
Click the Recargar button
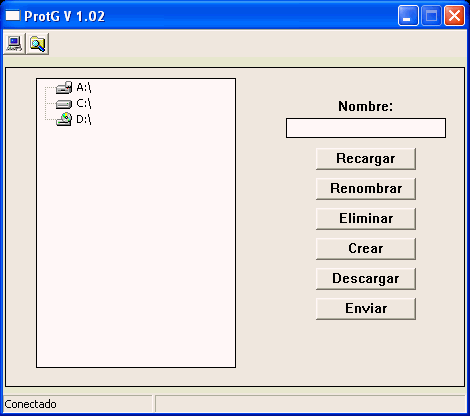[366, 159]
